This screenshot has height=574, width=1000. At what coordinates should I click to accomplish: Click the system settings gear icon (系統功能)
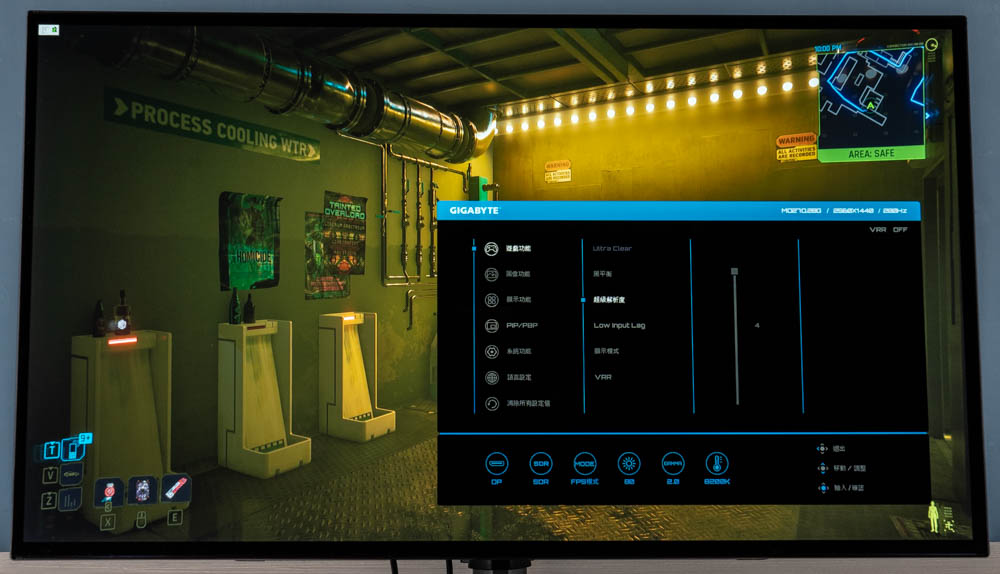pyautogui.click(x=491, y=352)
